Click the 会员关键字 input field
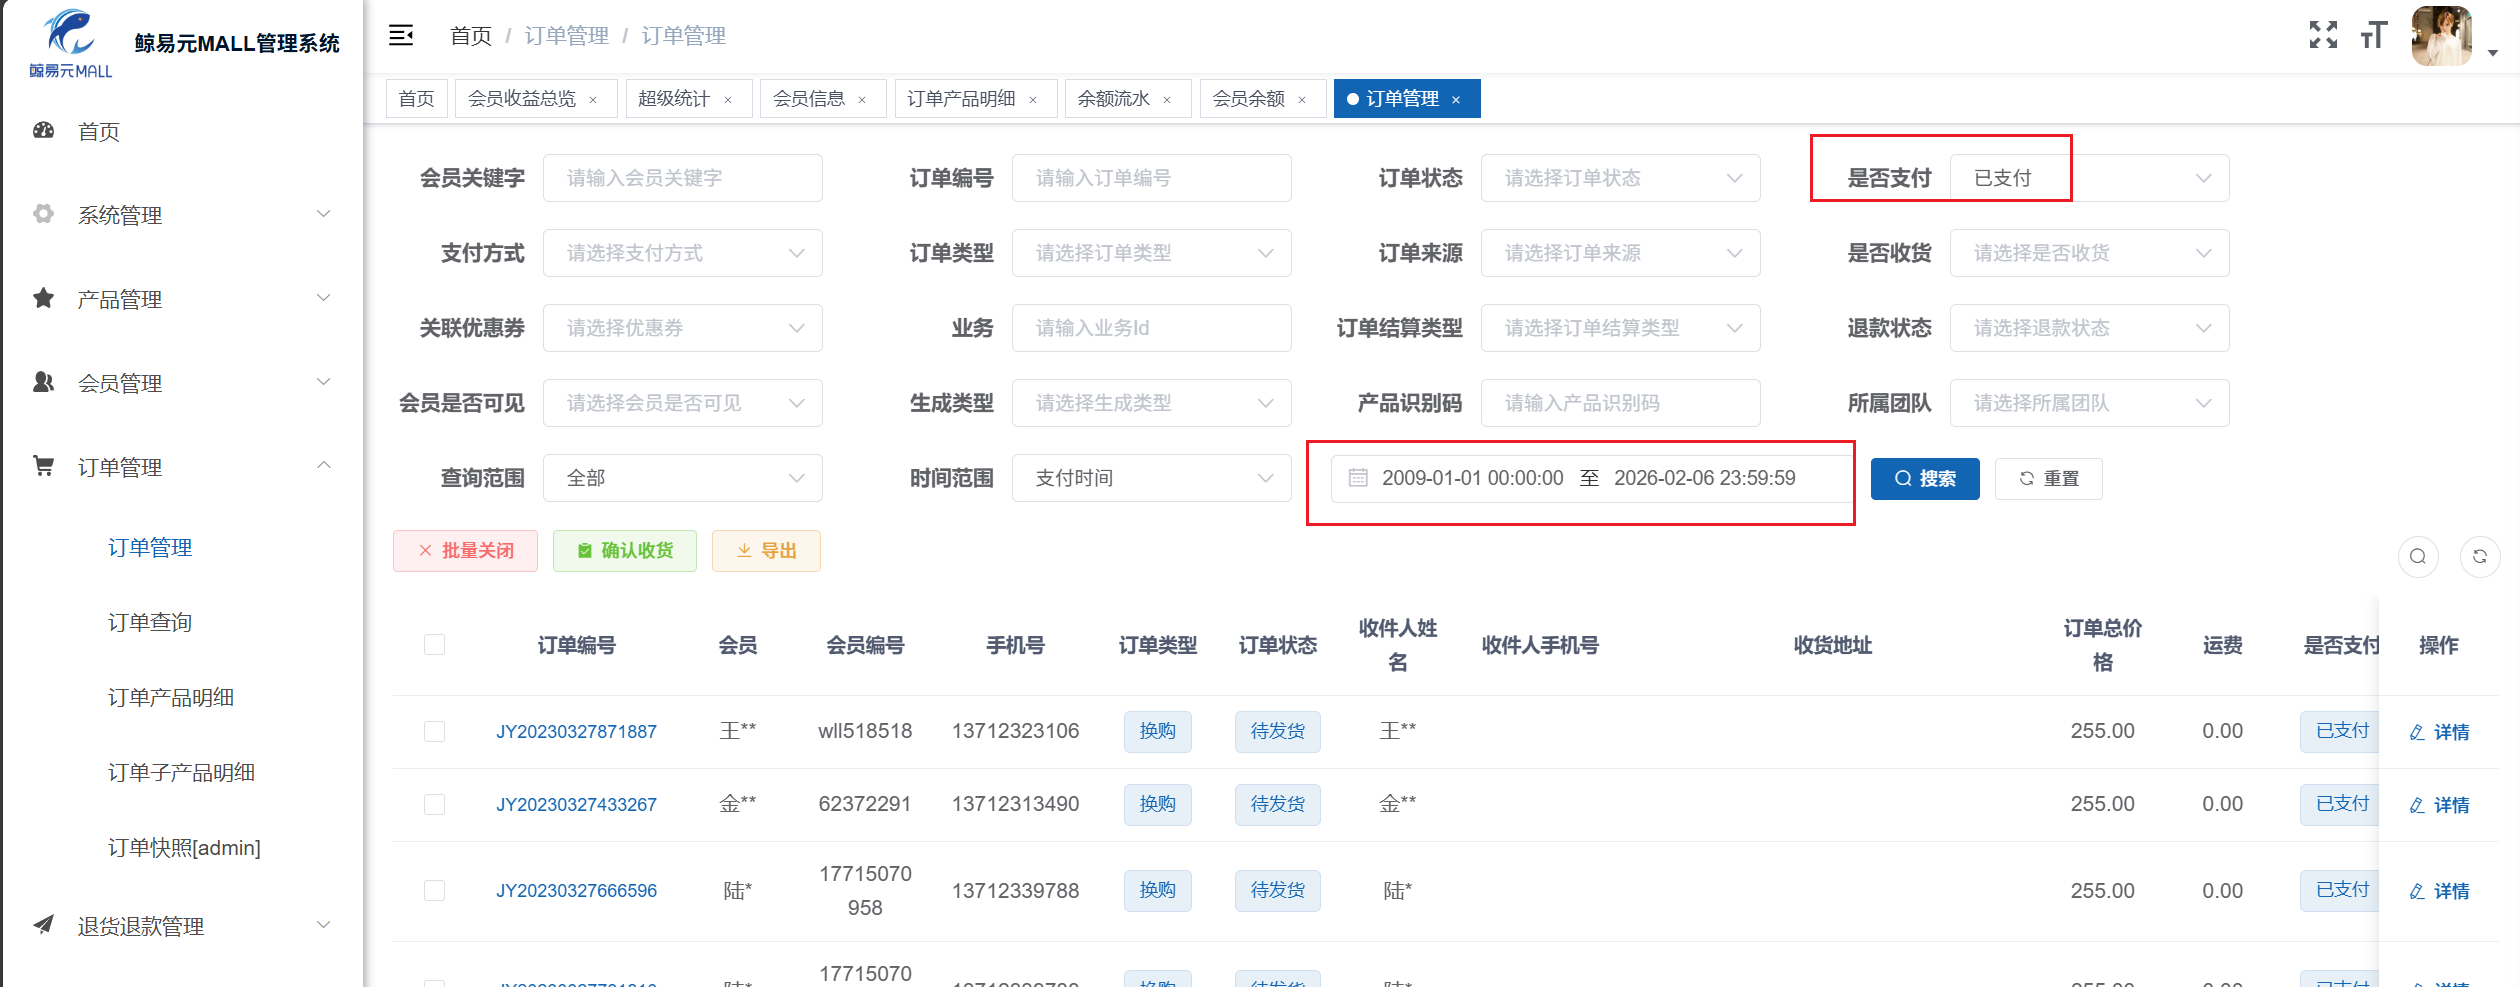This screenshot has height=987, width=2520. (x=682, y=178)
